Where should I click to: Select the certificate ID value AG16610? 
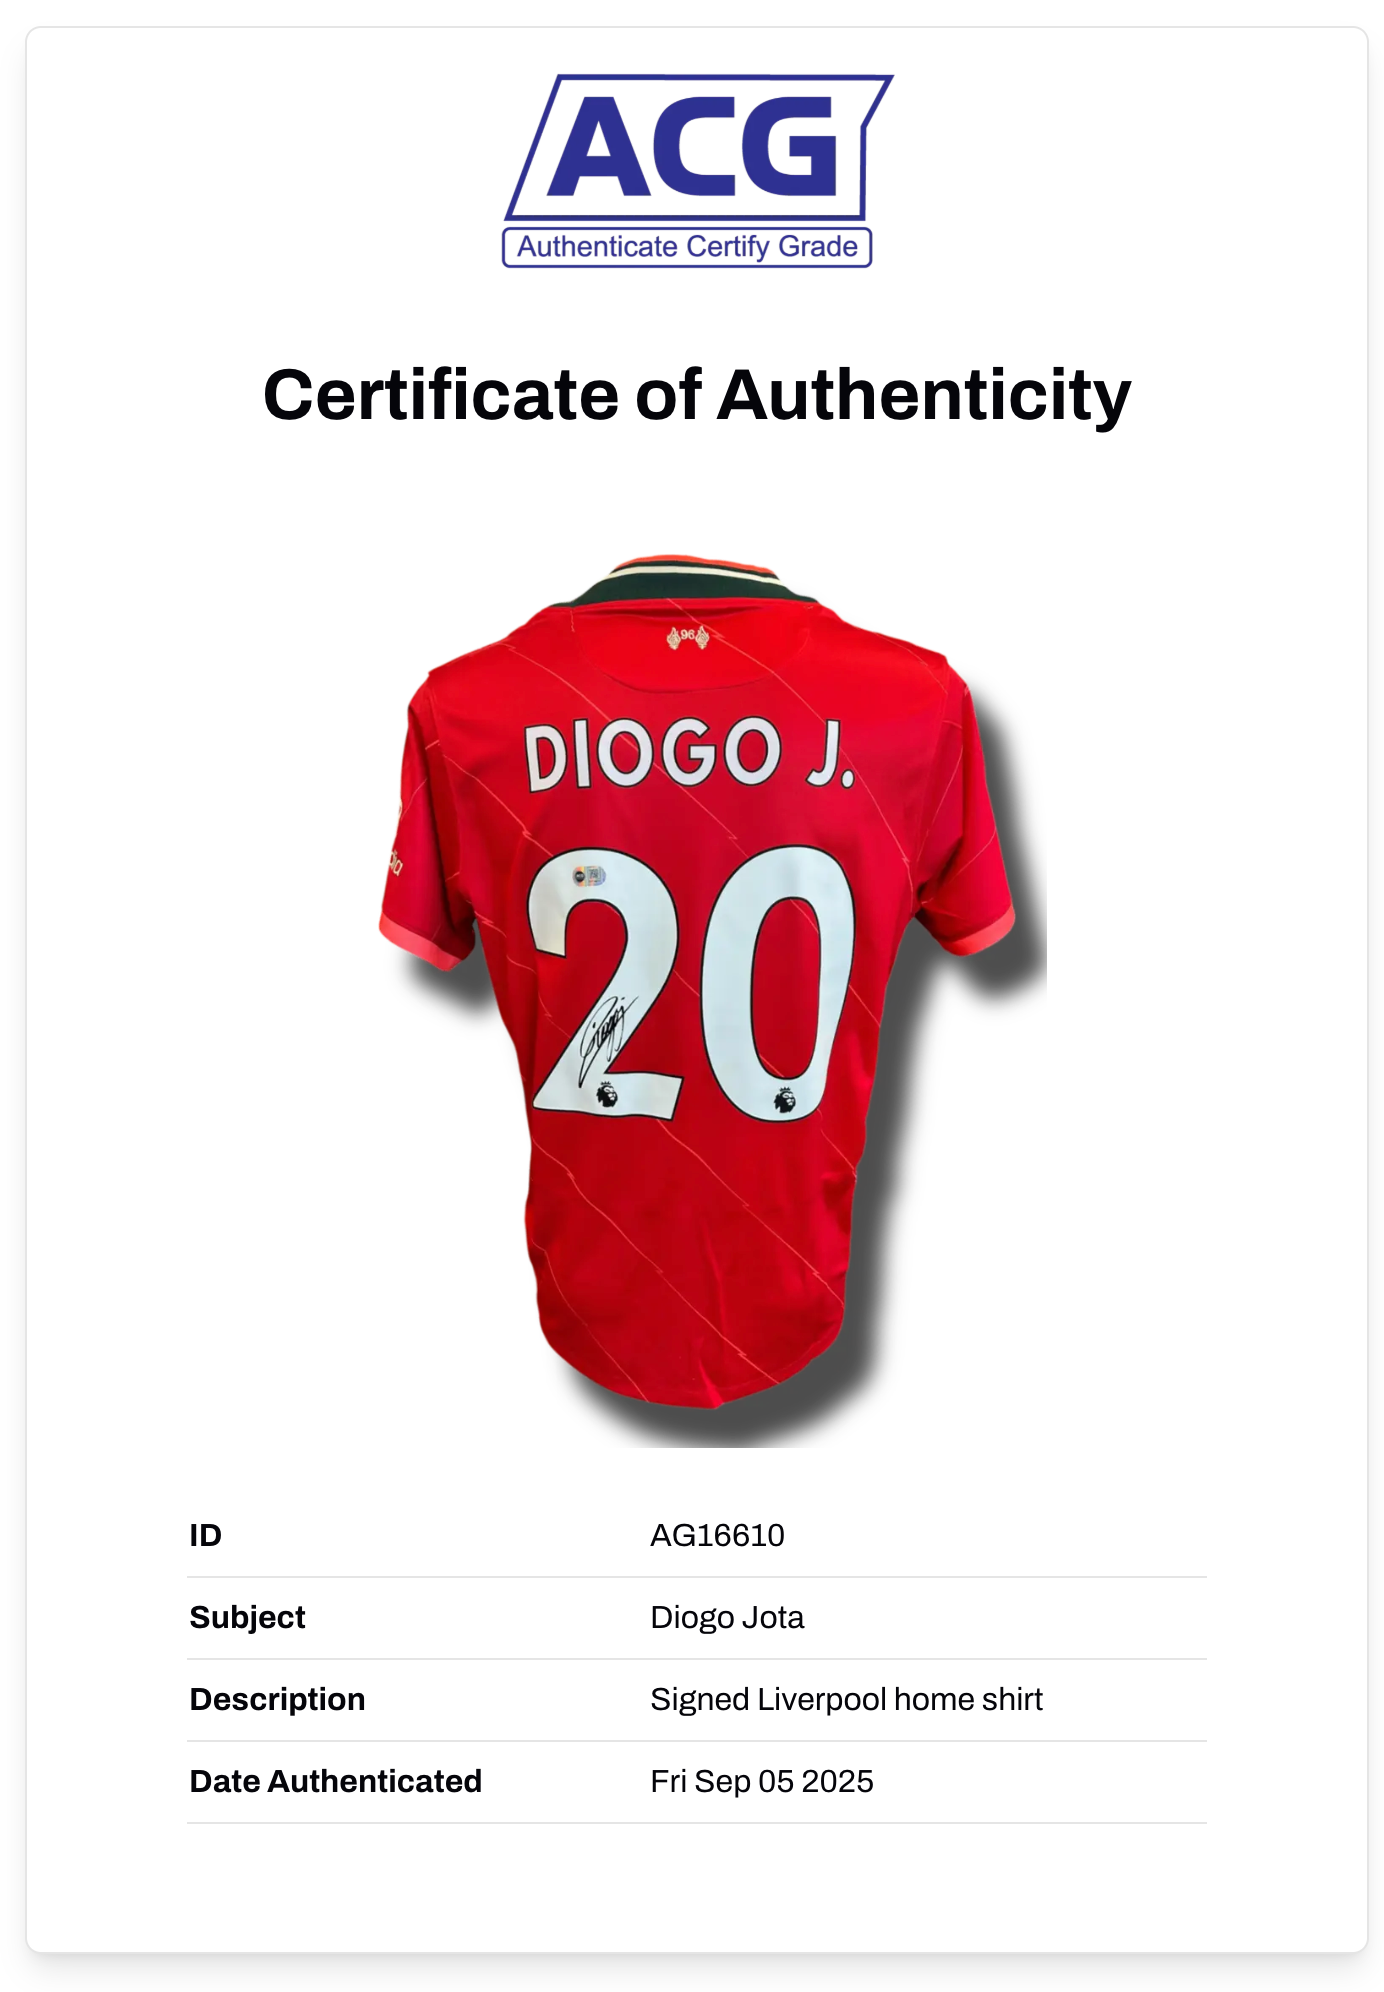tap(717, 1535)
